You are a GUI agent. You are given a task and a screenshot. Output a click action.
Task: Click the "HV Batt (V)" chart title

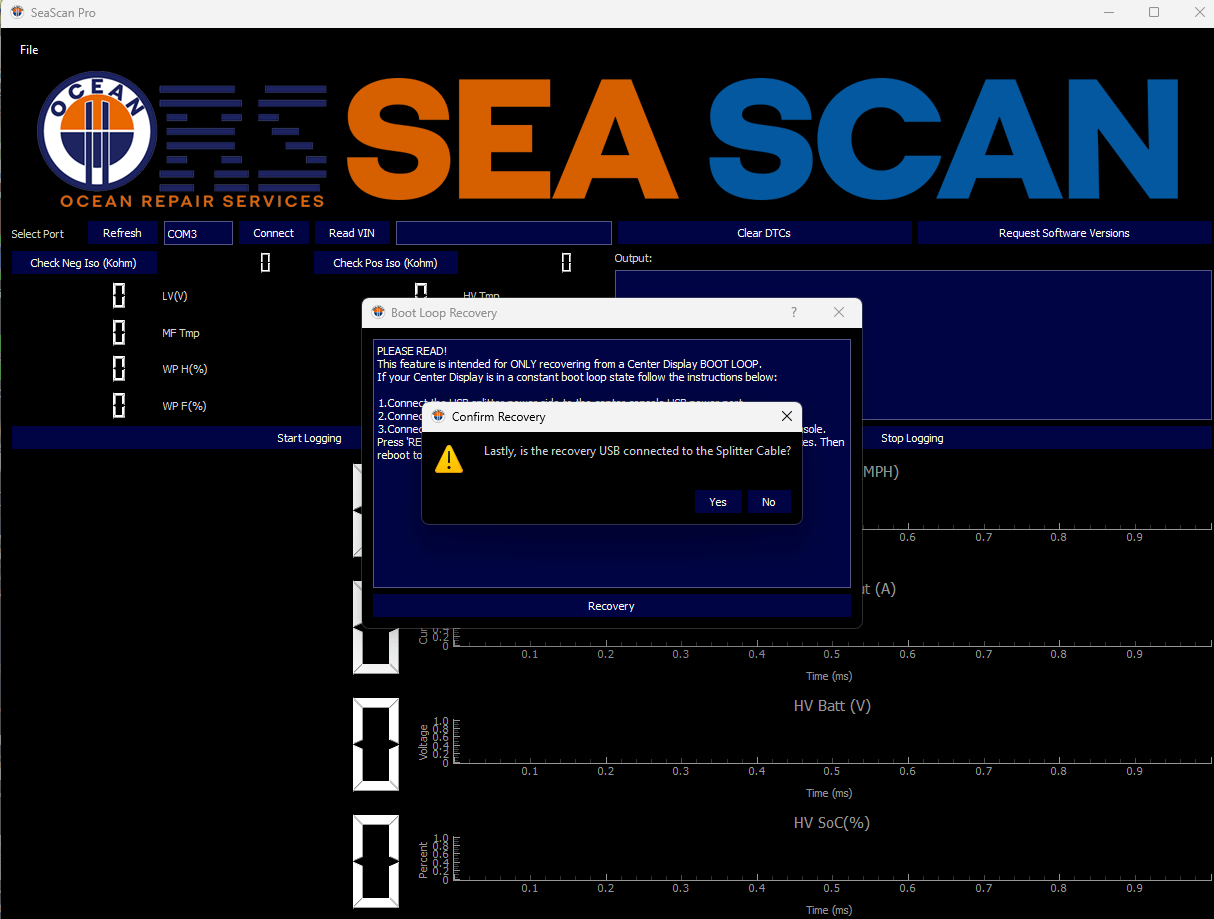pyautogui.click(x=832, y=706)
